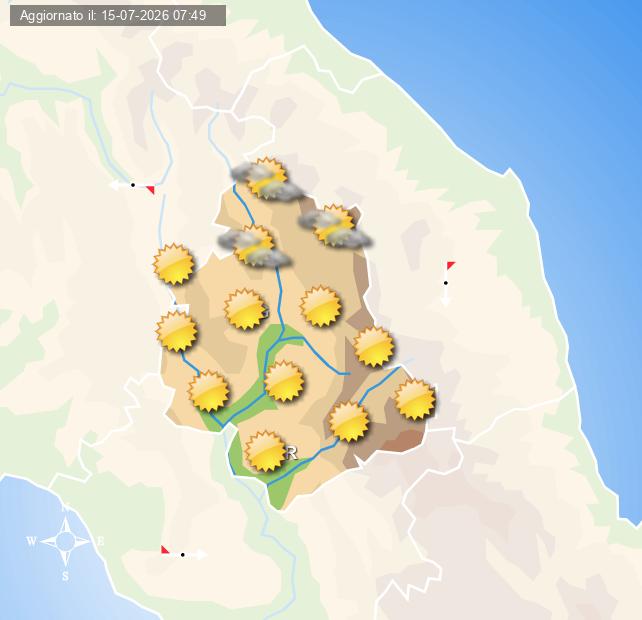The width and height of the screenshot is (642, 620).
Task: Click the easternmost sun icon in the southeast corner
Action: tap(415, 400)
